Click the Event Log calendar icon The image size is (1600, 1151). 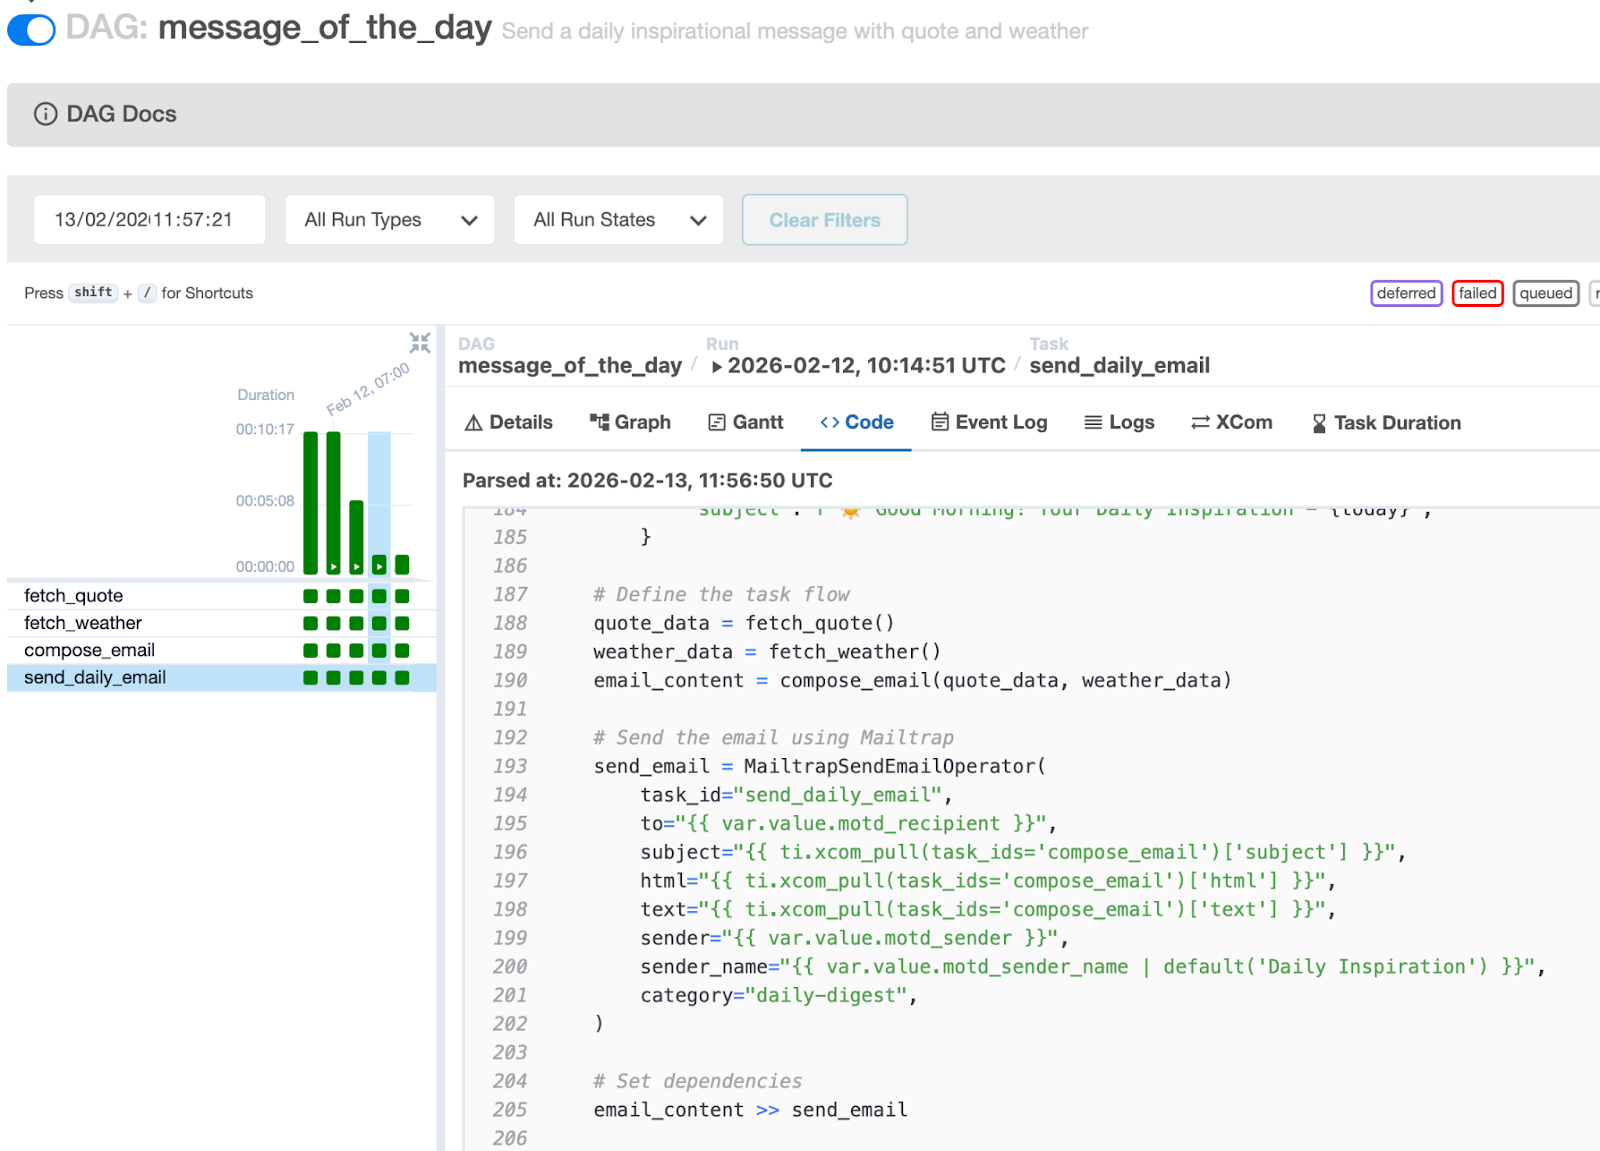939,422
